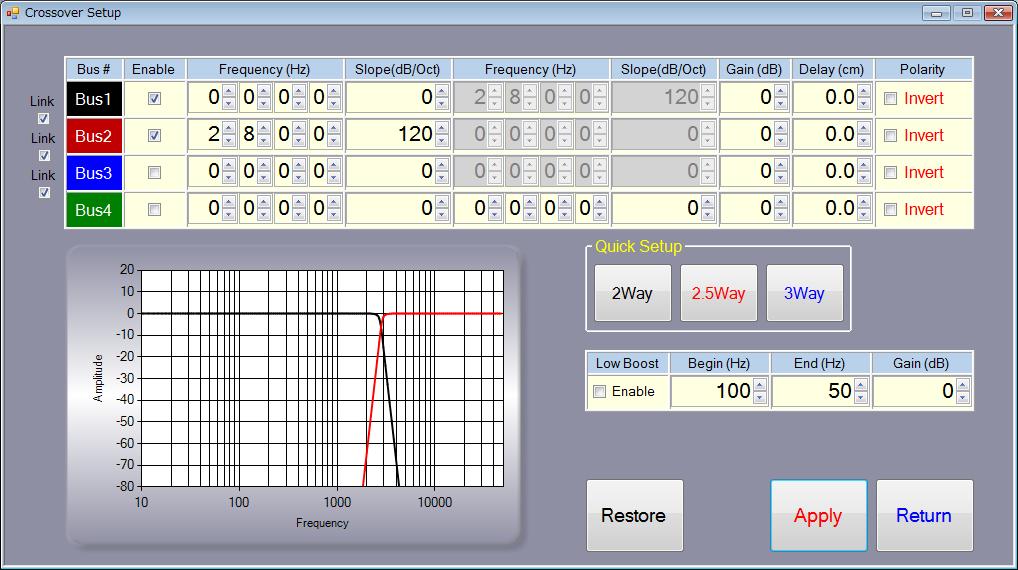Viewport: 1018px width, 570px height.
Task: Click the Bus1 Delay value field
Action: tap(825, 98)
